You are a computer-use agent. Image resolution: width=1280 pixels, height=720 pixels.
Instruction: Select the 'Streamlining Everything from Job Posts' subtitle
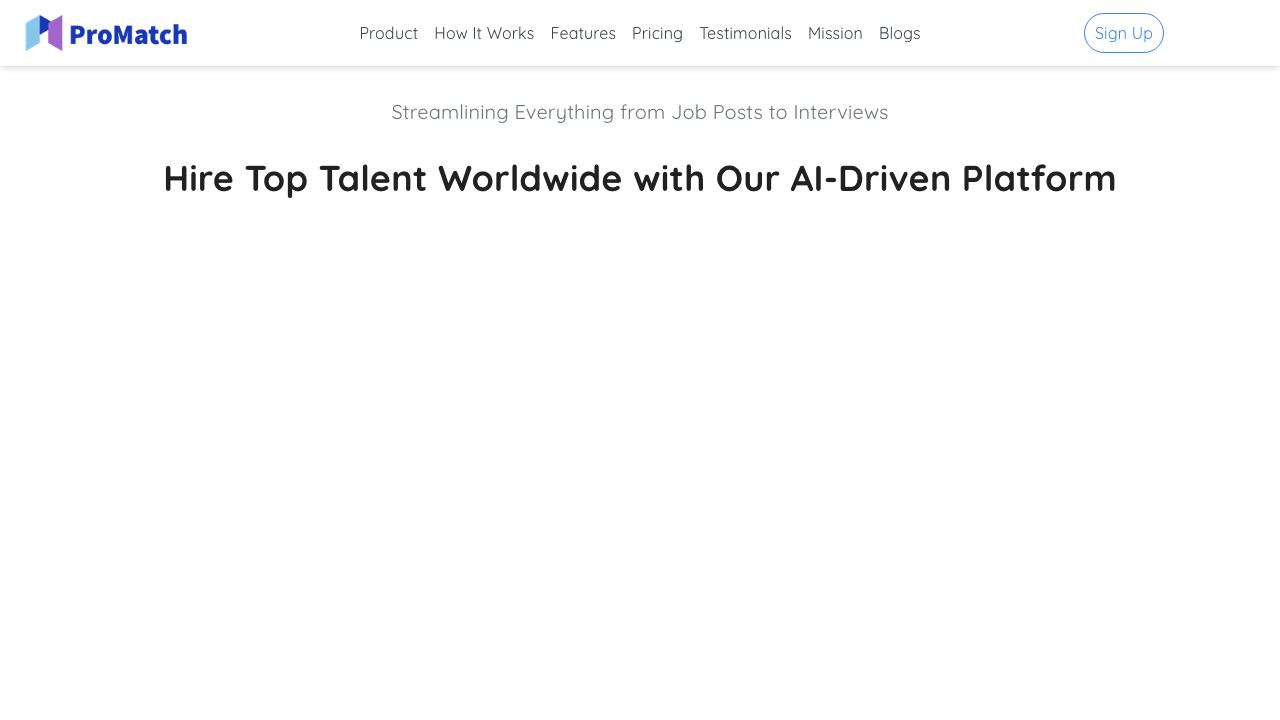(640, 112)
